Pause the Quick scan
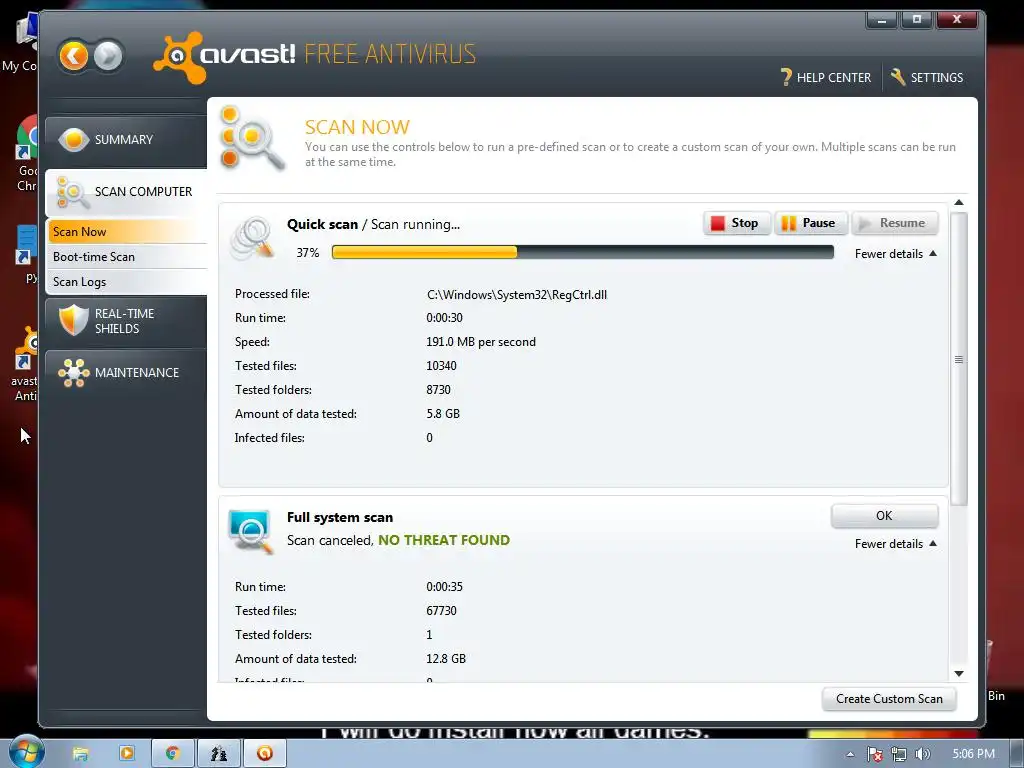Image resolution: width=1024 pixels, height=768 pixels. (x=810, y=223)
